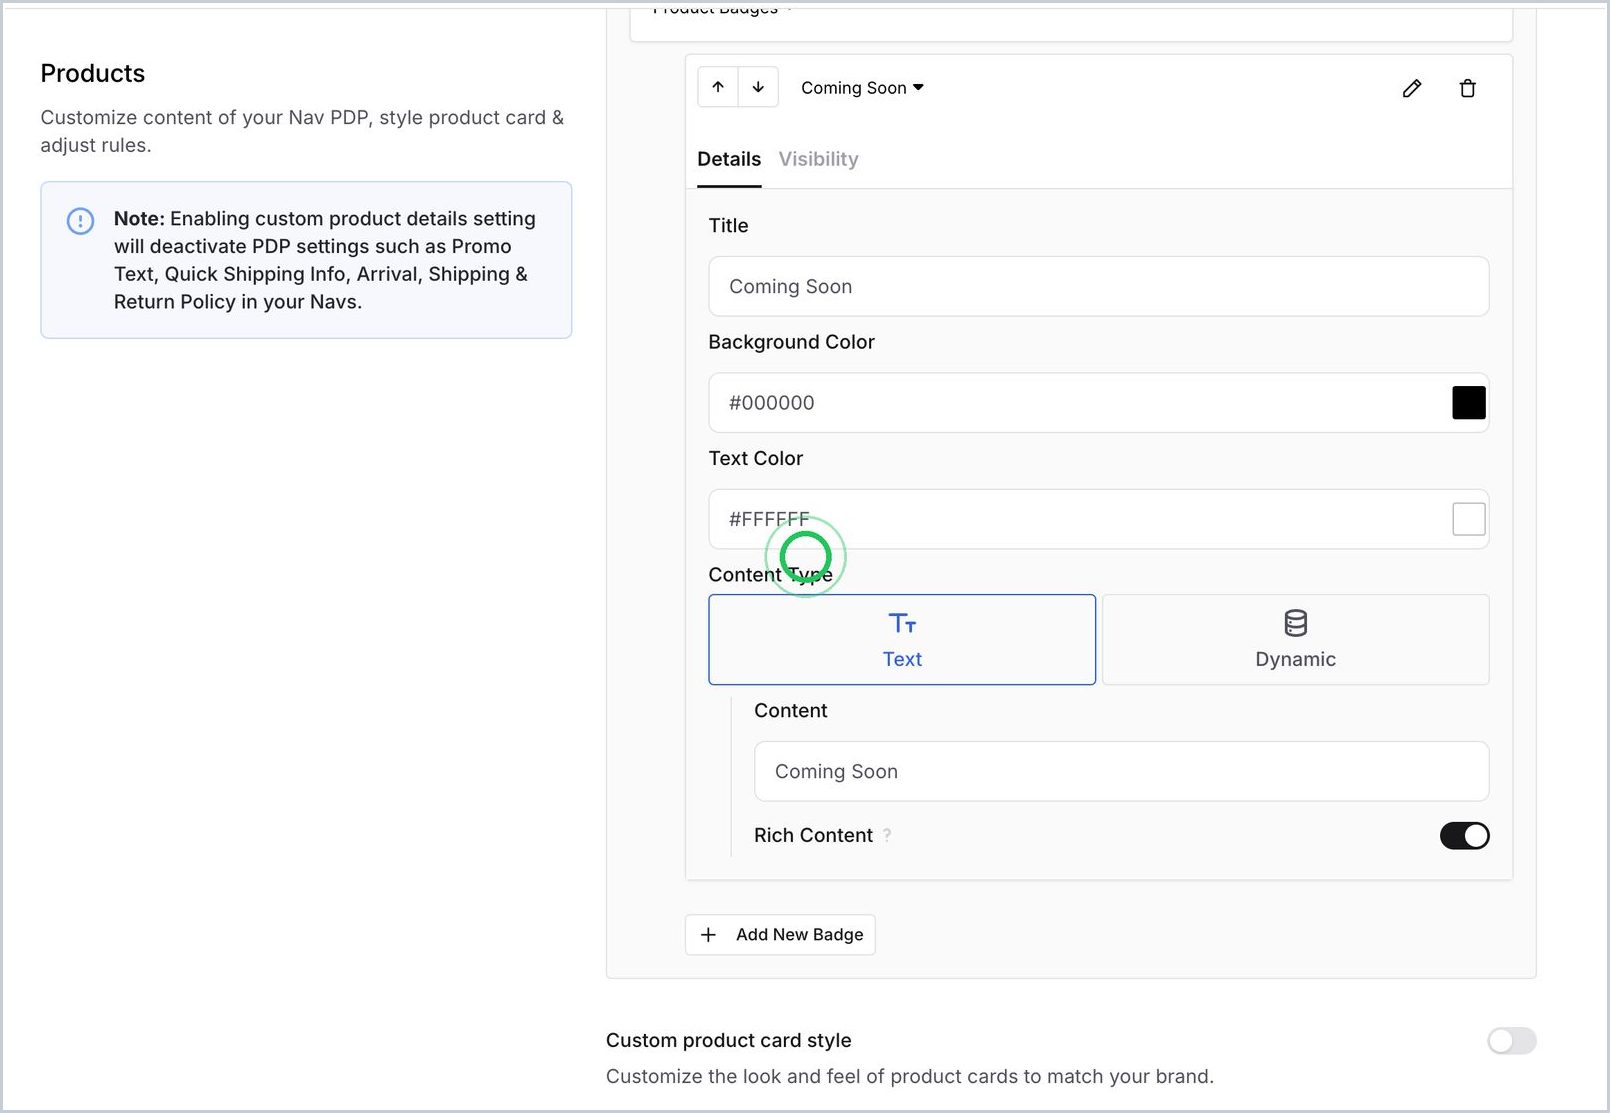Click the pencil edit badge icon
The width and height of the screenshot is (1610, 1113).
point(1411,88)
